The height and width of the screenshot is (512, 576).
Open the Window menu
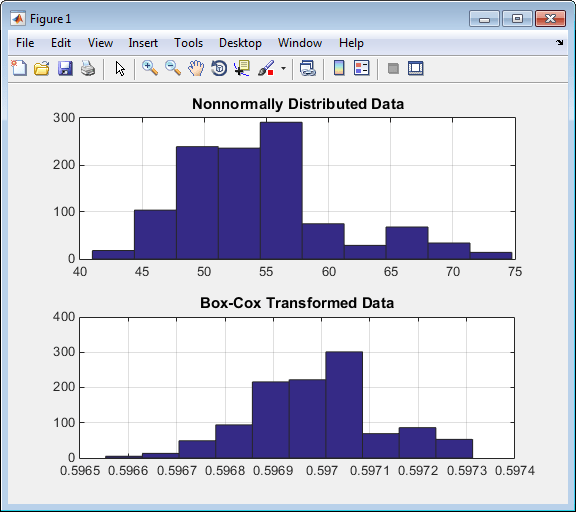[x=300, y=43]
